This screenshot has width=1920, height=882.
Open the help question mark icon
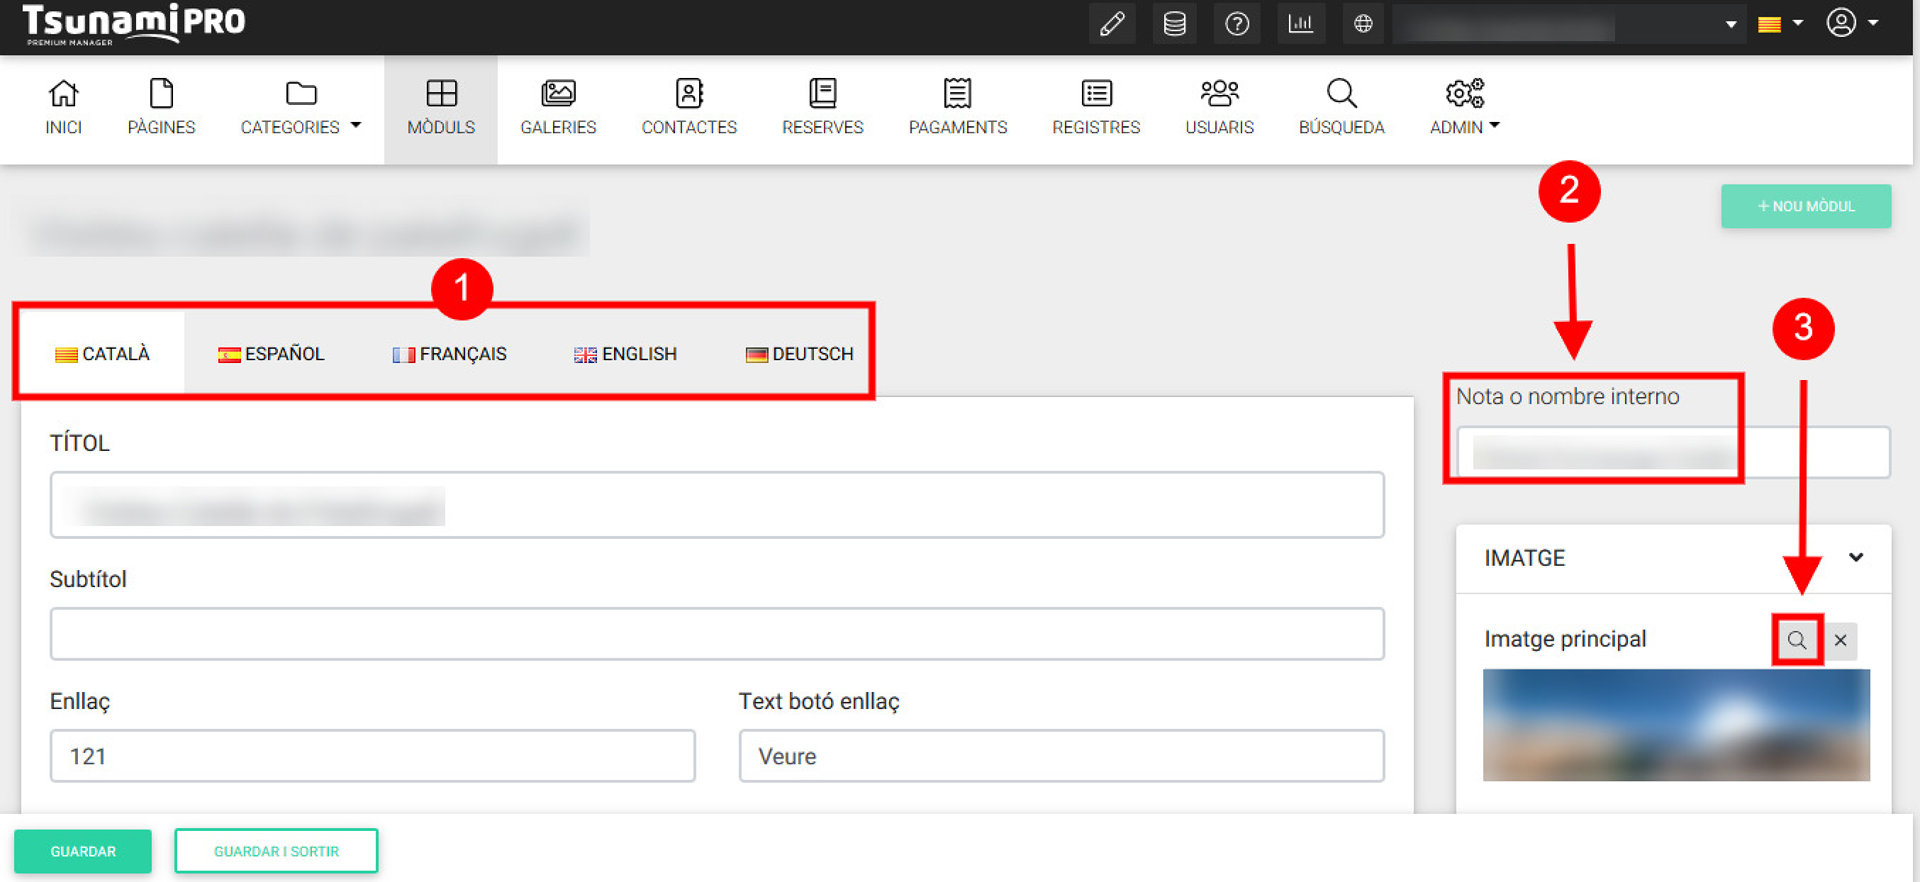pyautogui.click(x=1237, y=24)
